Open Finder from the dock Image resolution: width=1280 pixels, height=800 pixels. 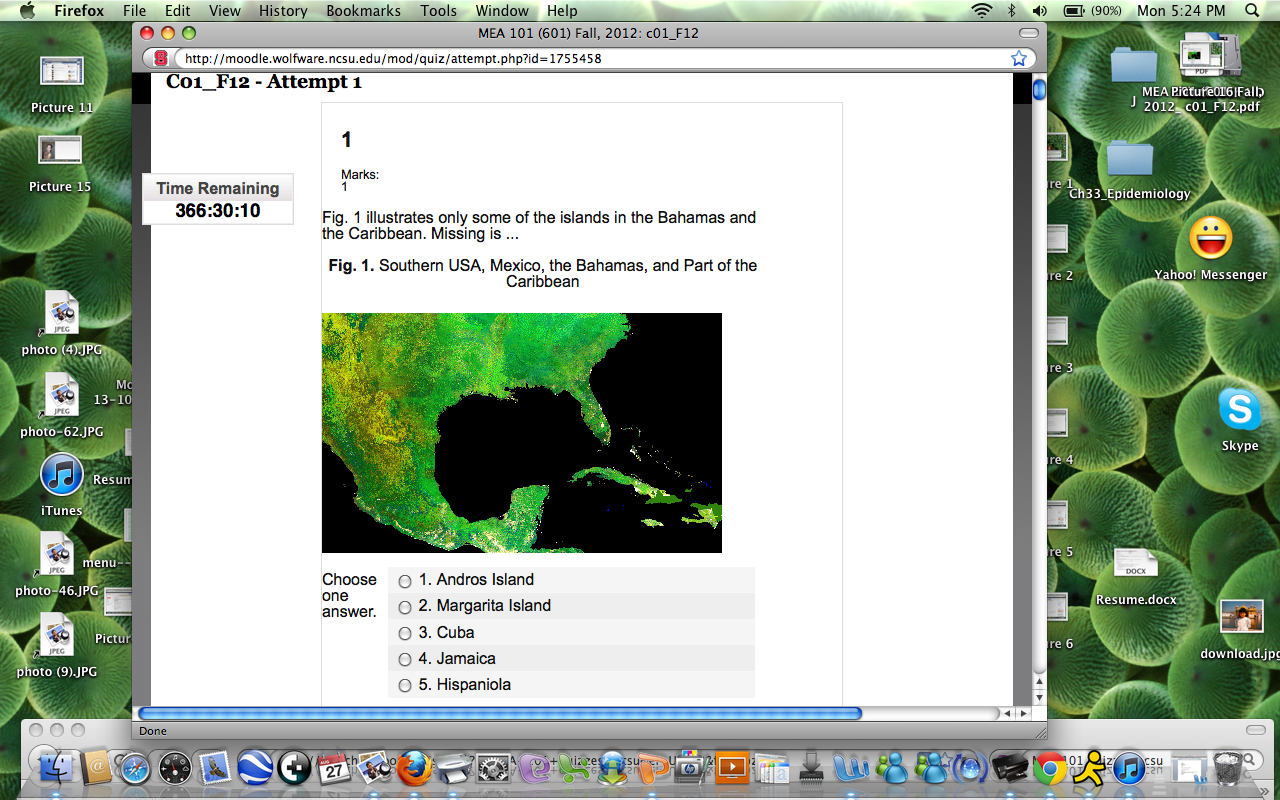click(x=54, y=767)
